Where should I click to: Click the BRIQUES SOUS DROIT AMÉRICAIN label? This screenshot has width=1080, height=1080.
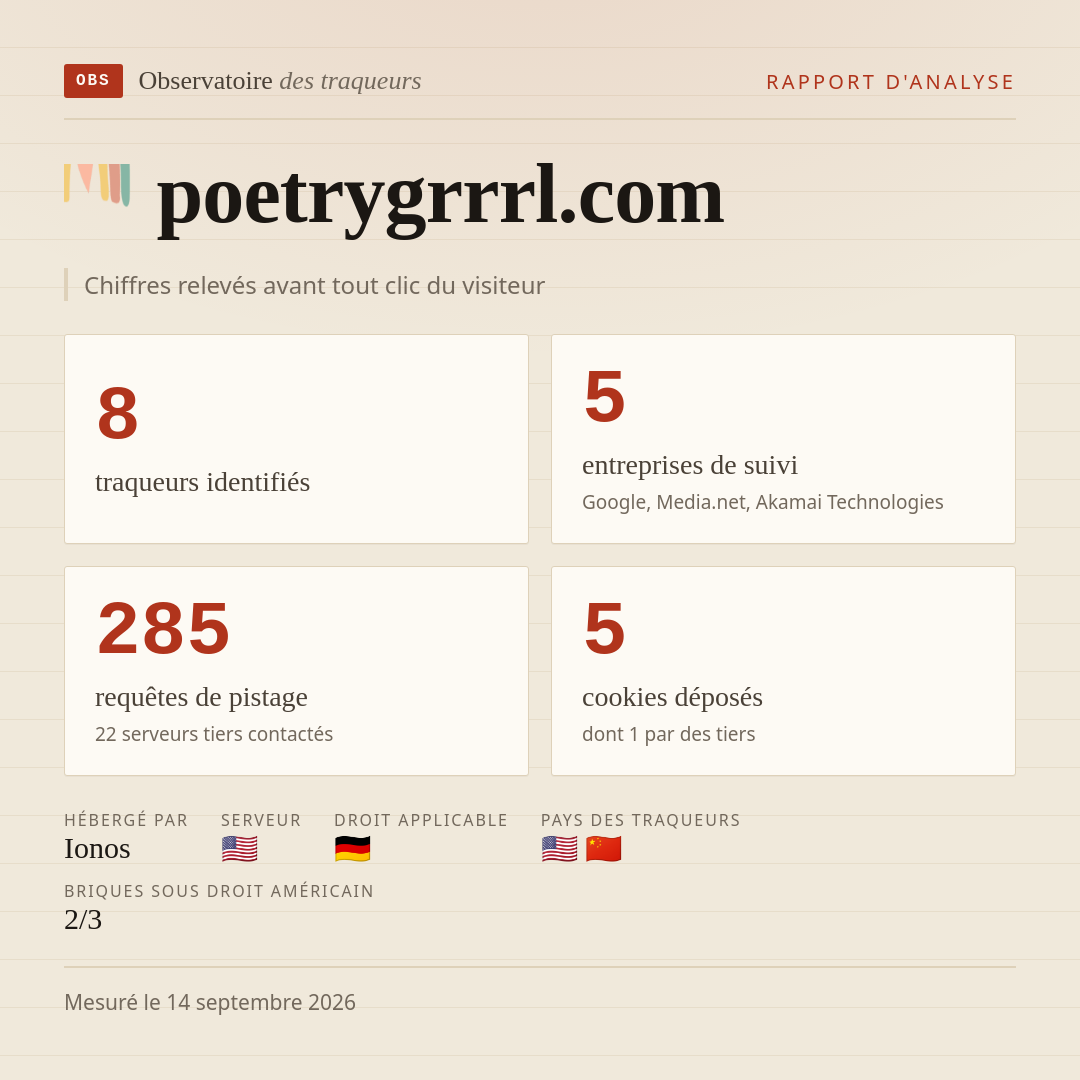click(219, 891)
